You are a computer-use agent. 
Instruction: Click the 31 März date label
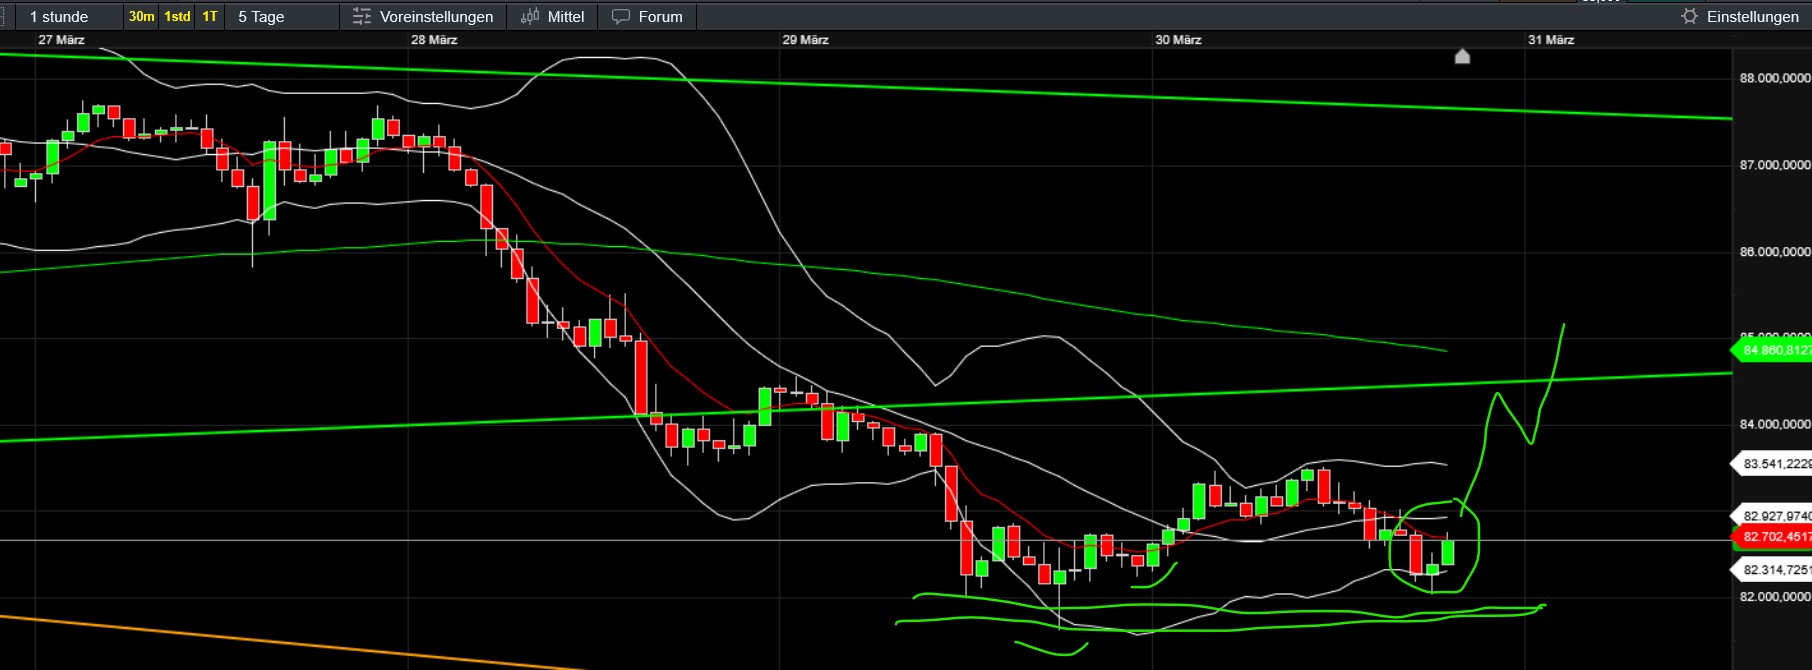(x=1551, y=40)
